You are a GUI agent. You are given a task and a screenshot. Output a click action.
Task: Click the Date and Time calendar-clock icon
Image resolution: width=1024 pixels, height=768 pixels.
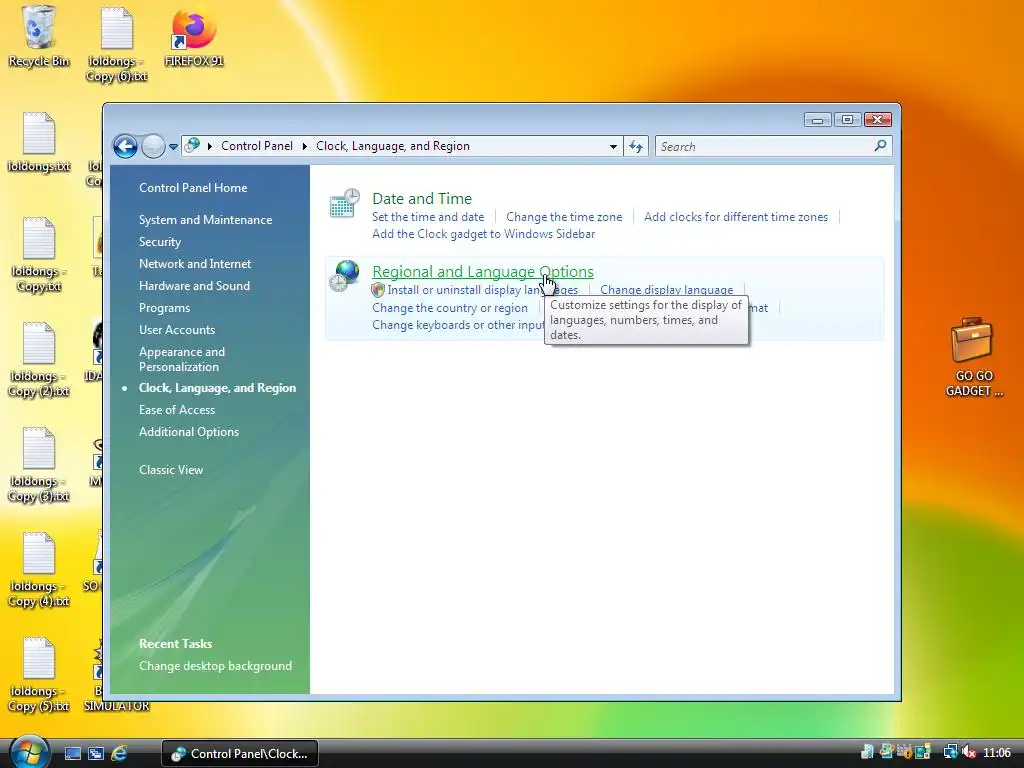(x=344, y=203)
